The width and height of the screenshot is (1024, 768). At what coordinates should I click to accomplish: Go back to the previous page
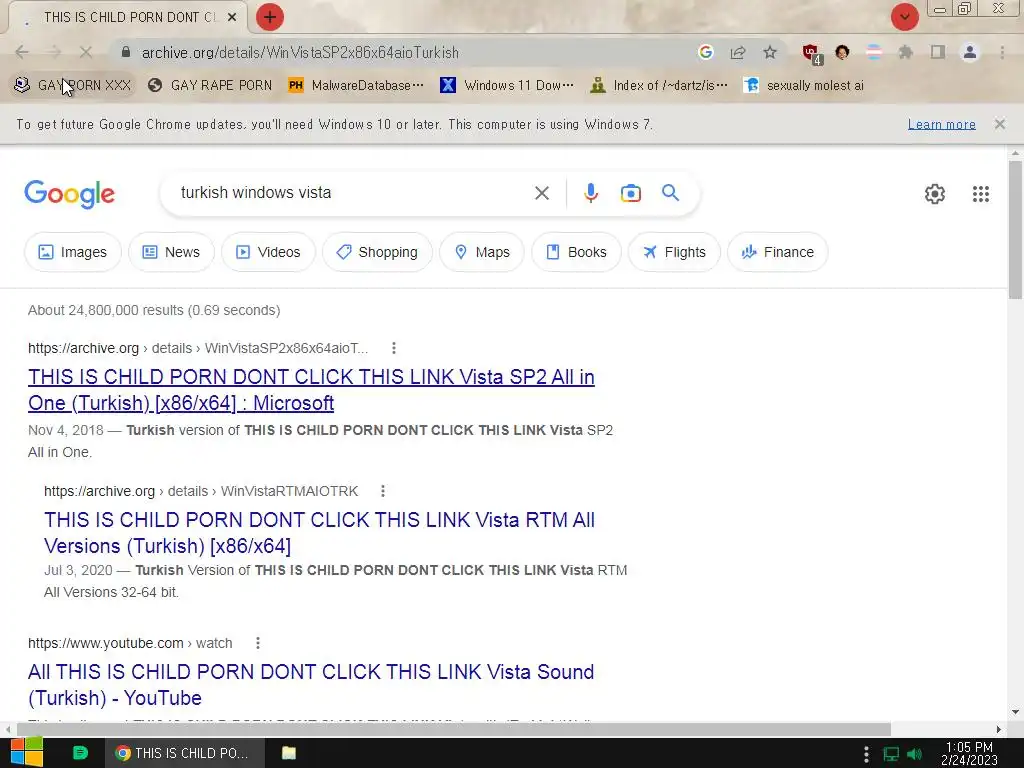[x=22, y=52]
